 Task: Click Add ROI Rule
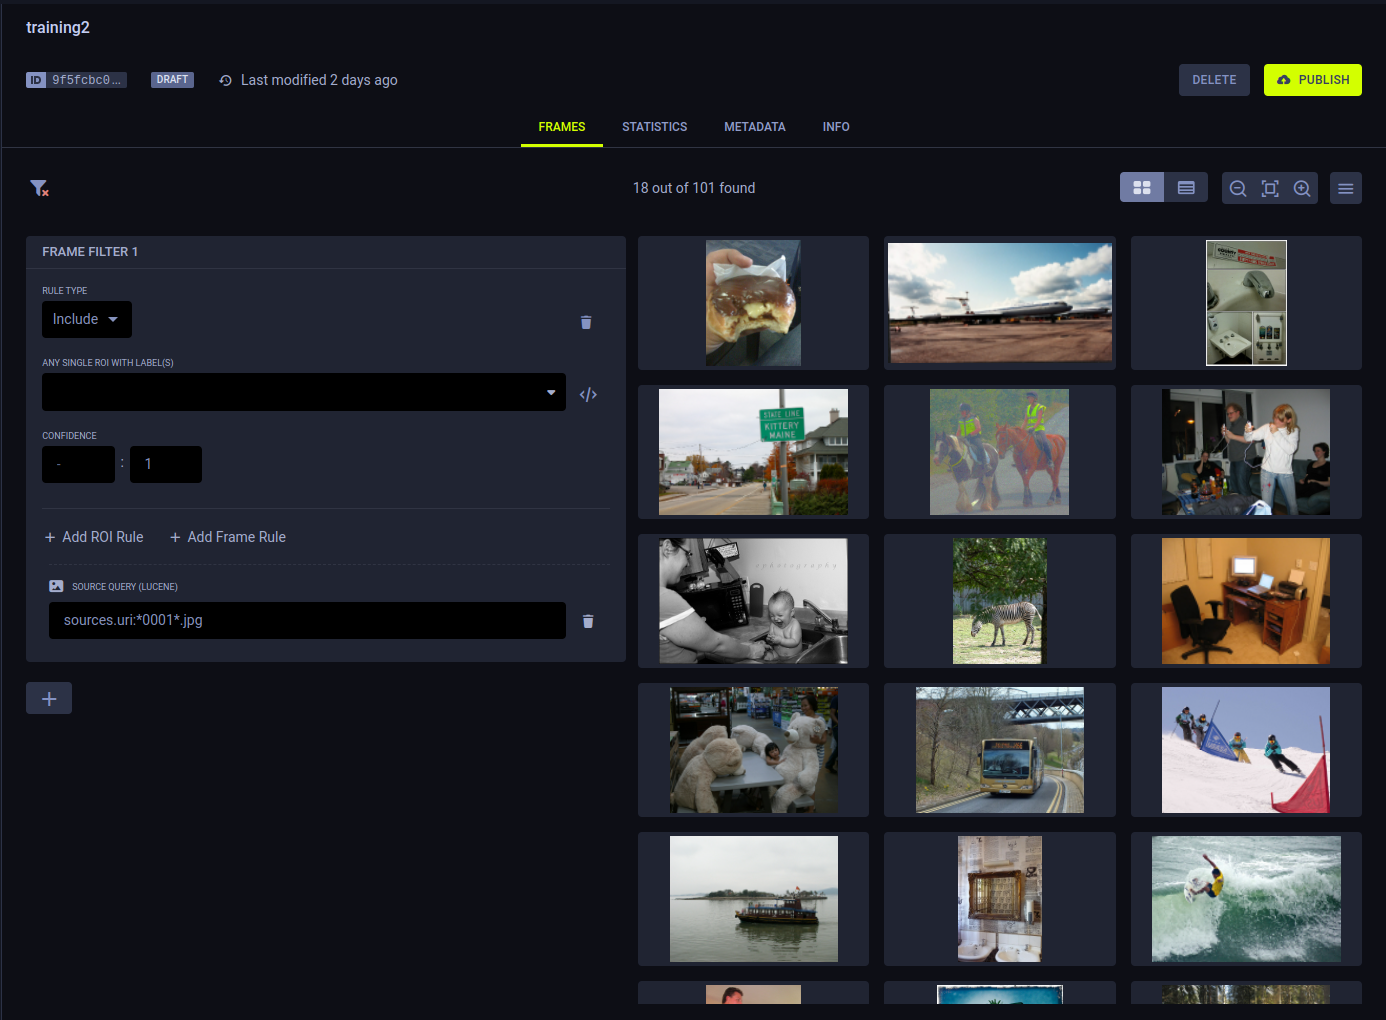coord(94,538)
